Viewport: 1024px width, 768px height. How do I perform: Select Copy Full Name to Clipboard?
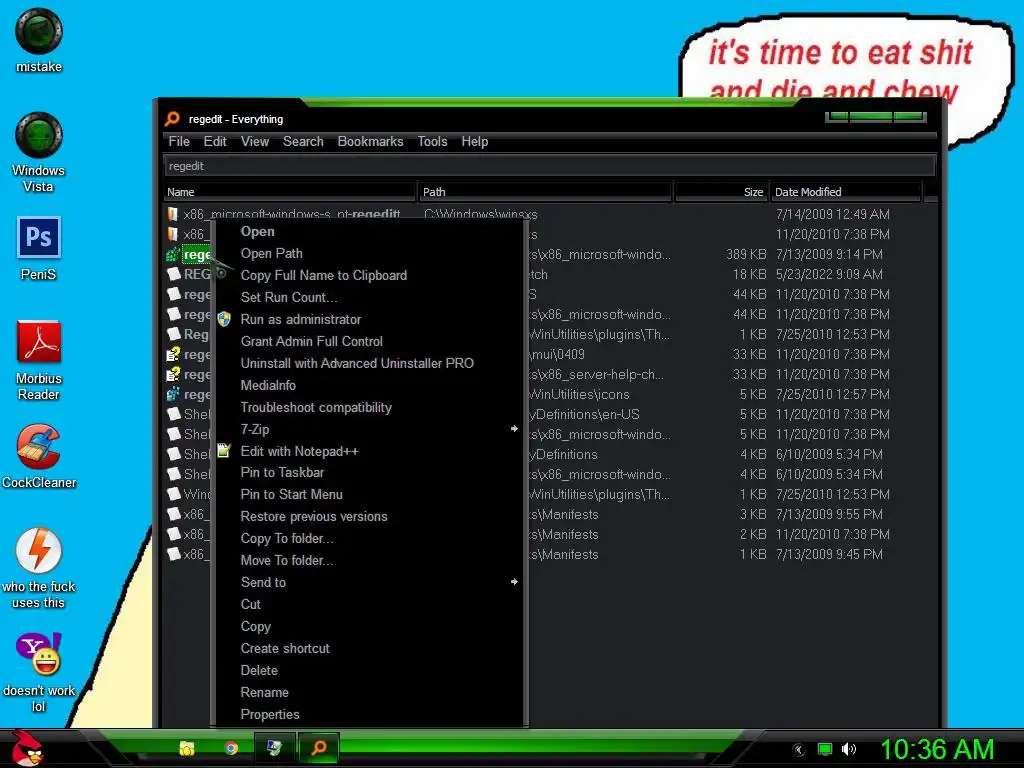(x=324, y=276)
